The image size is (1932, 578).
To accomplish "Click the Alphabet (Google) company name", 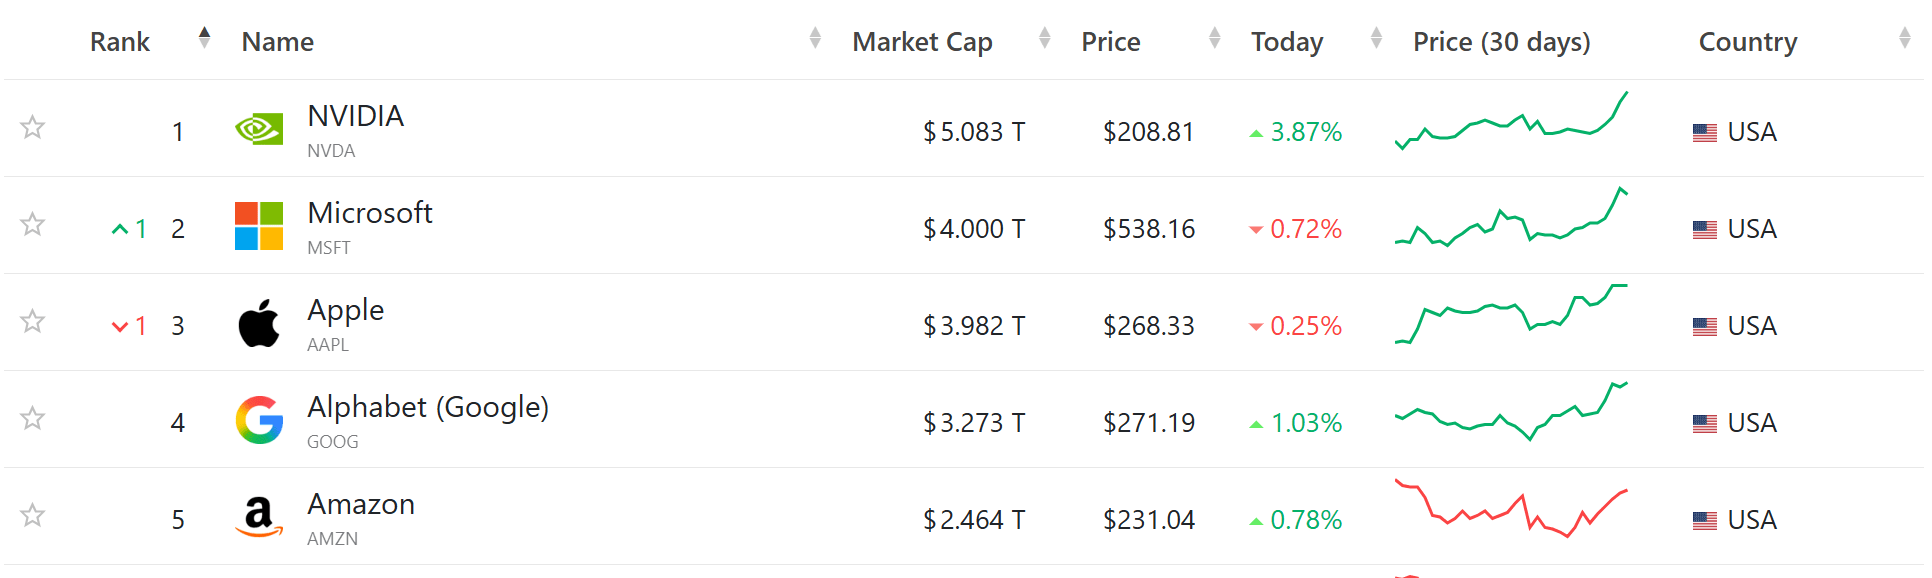I will pos(428,407).
